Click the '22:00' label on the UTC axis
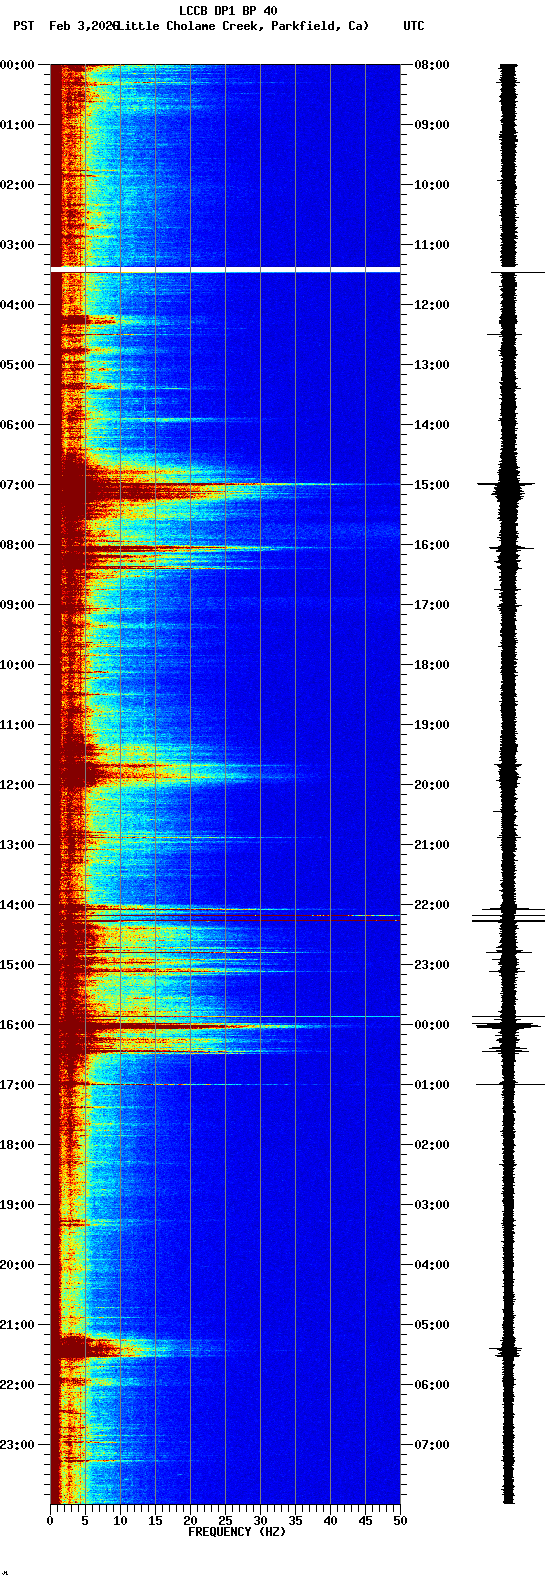552x1584 pixels. pos(432,905)
